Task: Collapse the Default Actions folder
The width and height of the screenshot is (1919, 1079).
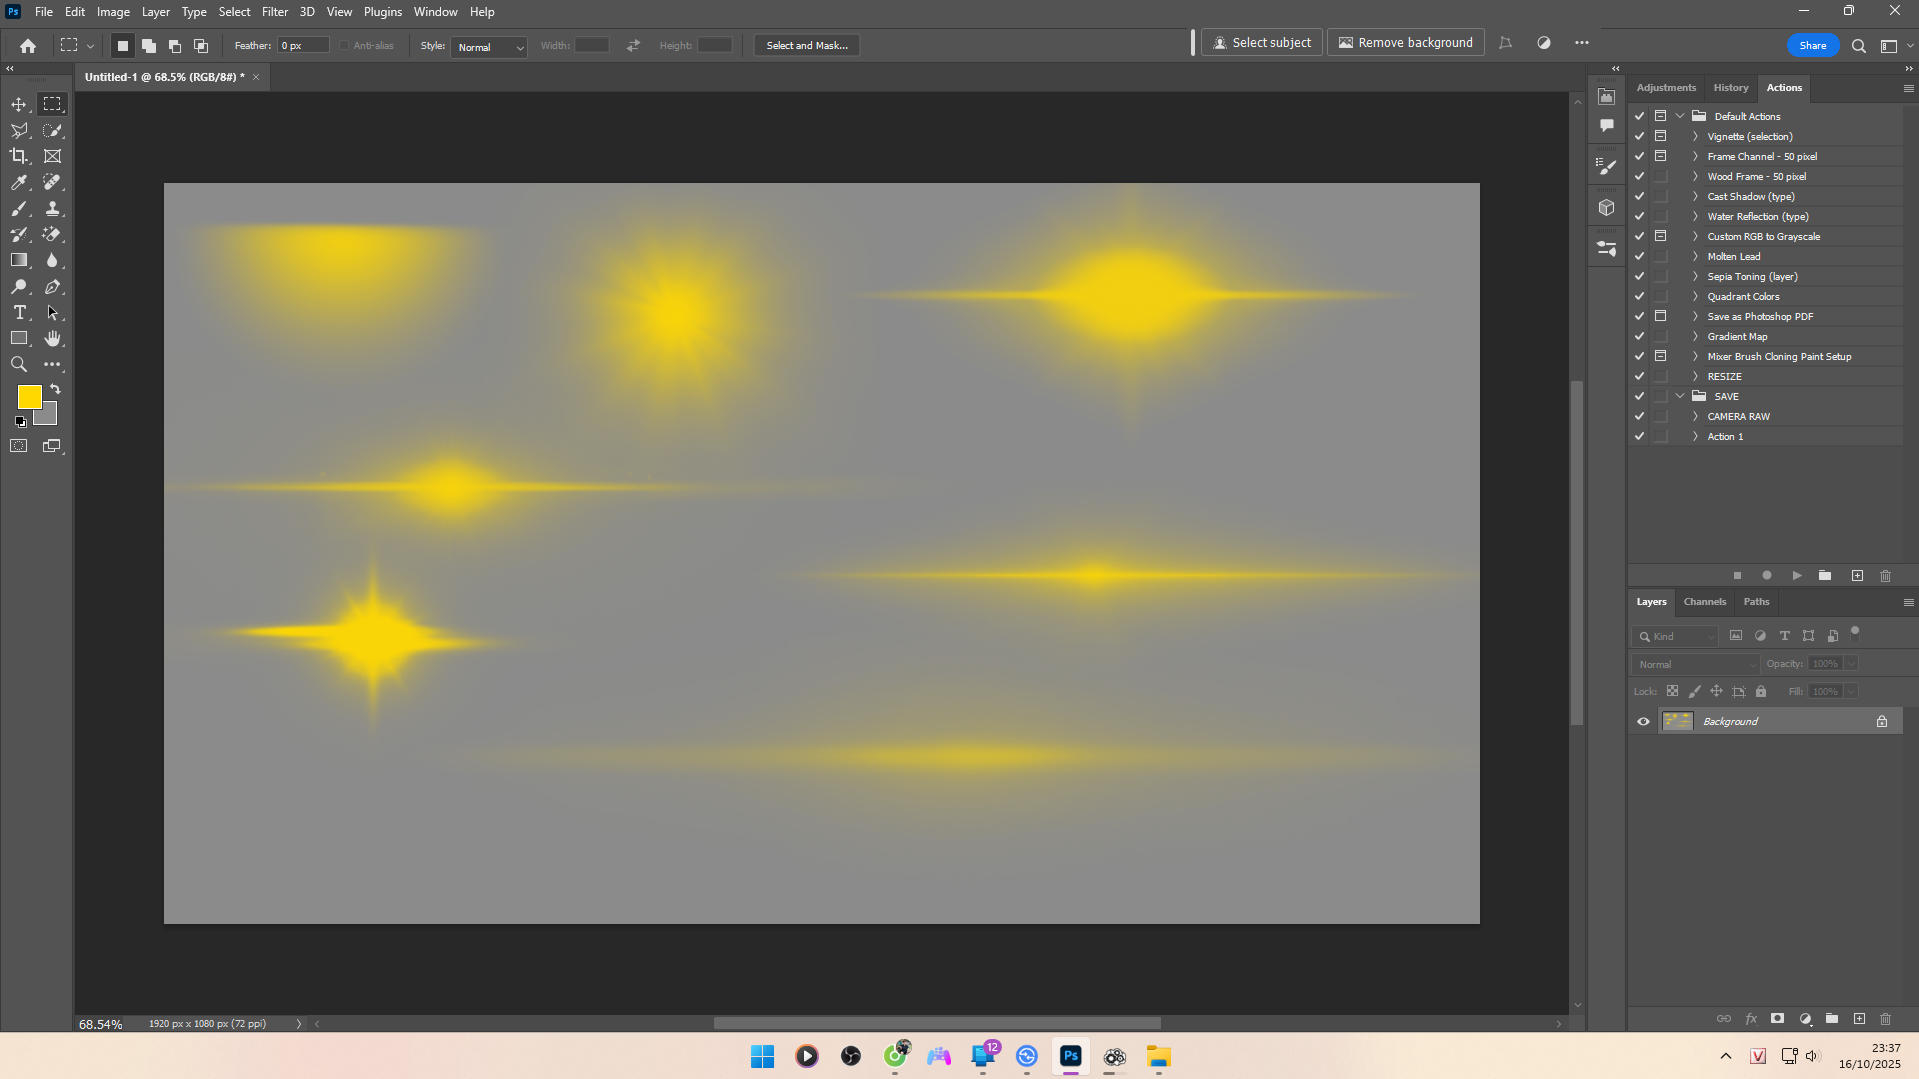Action: 1681,116
